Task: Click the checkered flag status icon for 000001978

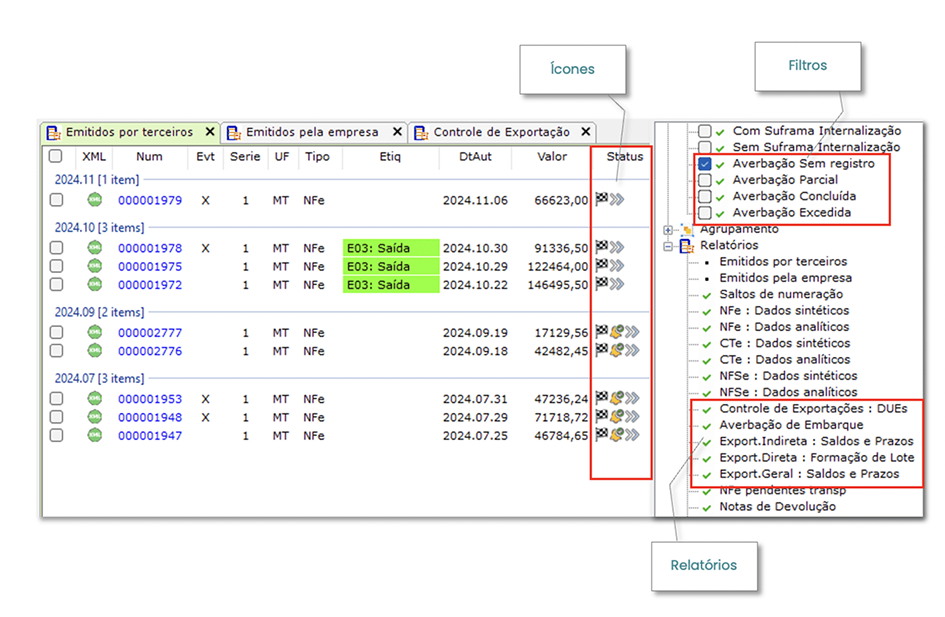Action: point(601,248)
